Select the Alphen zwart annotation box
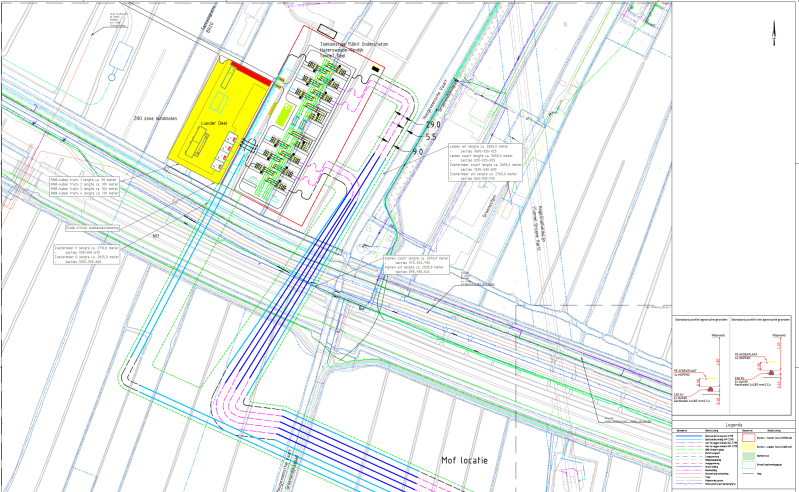This screenshot has width=799, height=492. coord(416,265)
